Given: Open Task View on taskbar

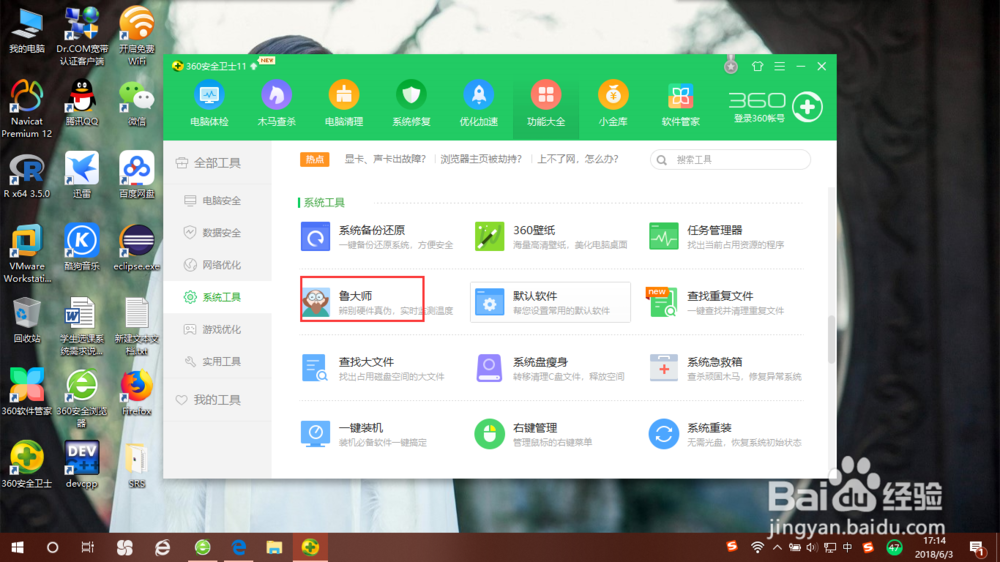Looking at the screenshot, I should pyautogui.click(x=87, y=547).
